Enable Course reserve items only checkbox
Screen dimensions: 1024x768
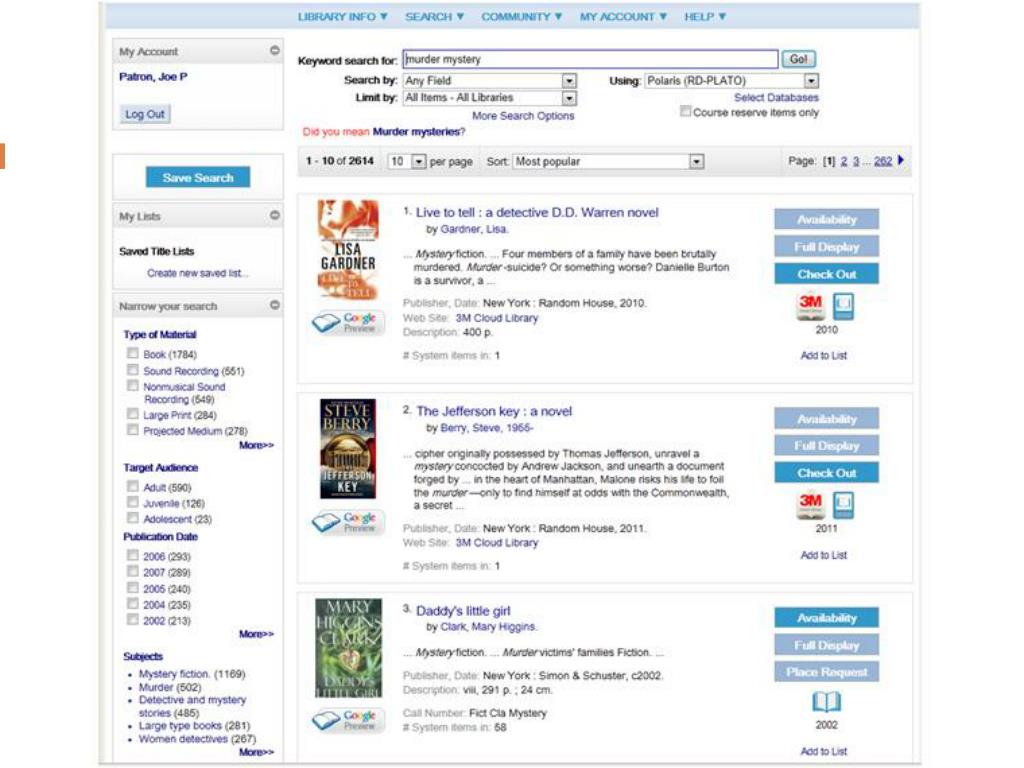coord(685,112)
